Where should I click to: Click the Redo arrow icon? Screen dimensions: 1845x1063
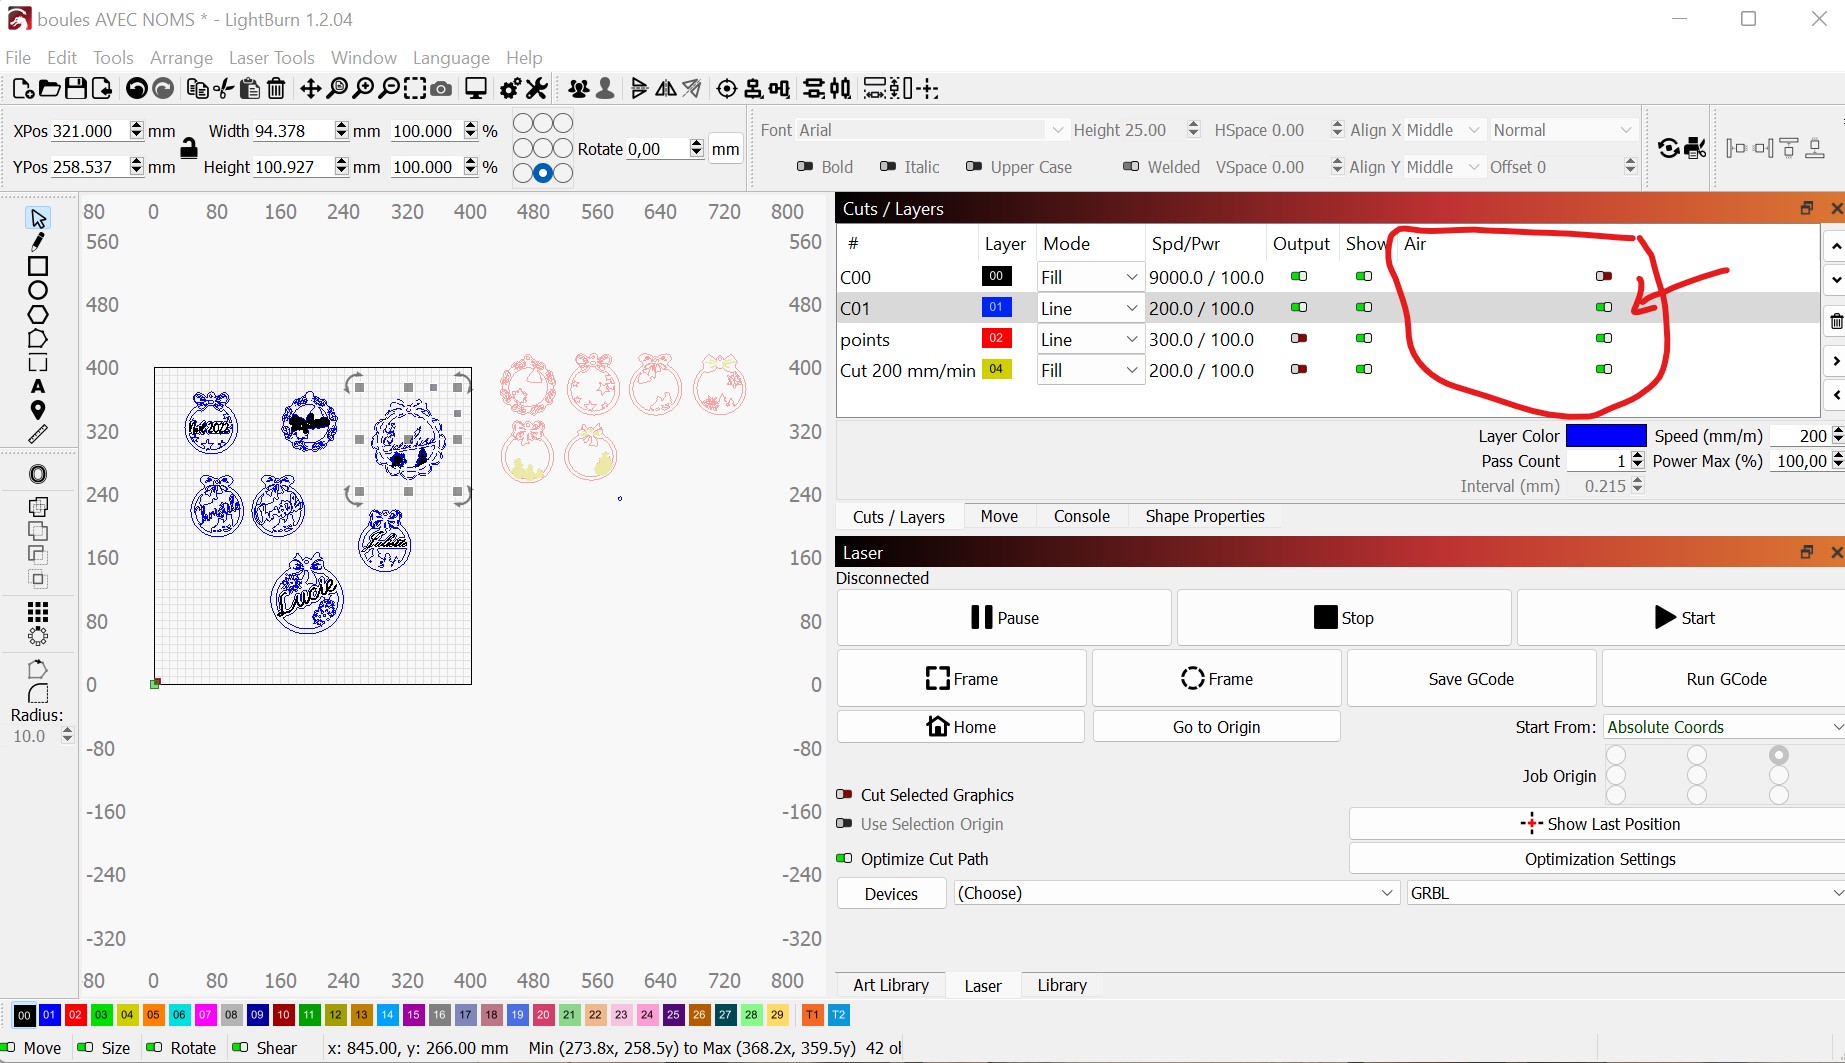(163, 89)
